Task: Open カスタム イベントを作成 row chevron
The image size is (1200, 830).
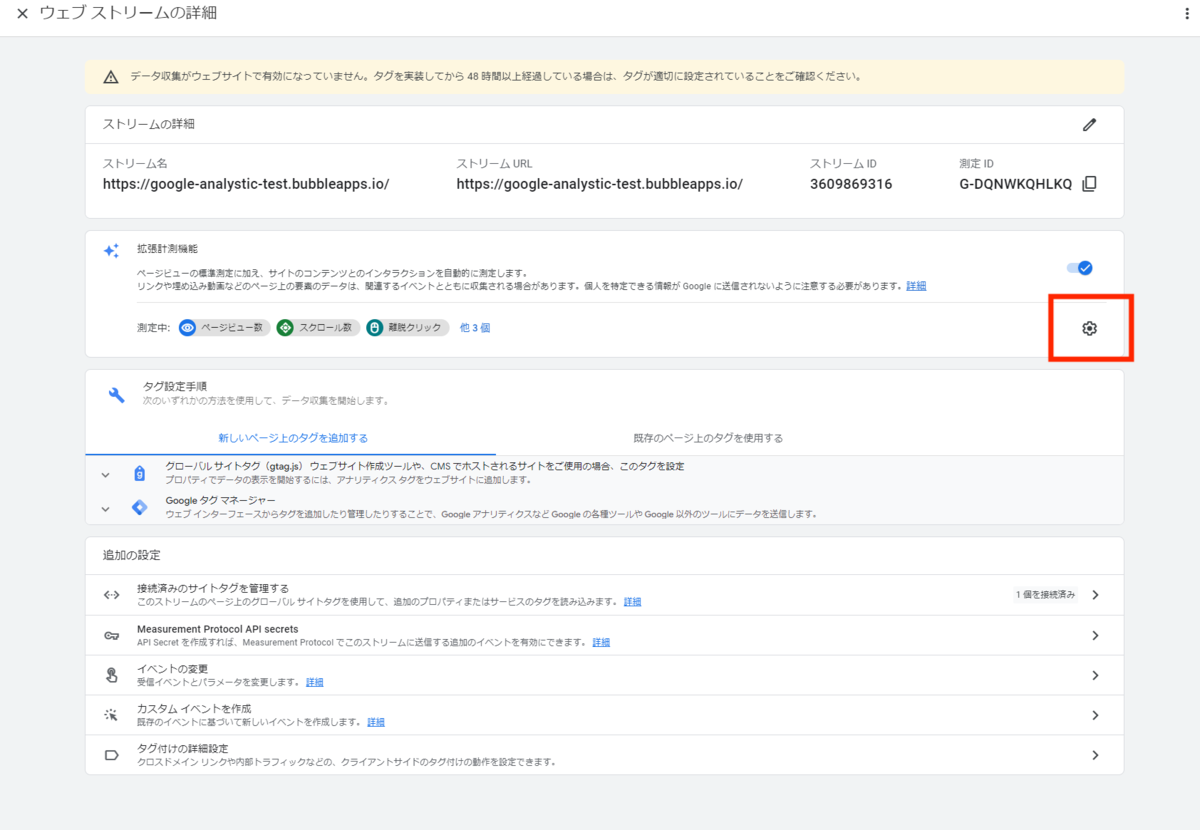Action: [1095, 715]
